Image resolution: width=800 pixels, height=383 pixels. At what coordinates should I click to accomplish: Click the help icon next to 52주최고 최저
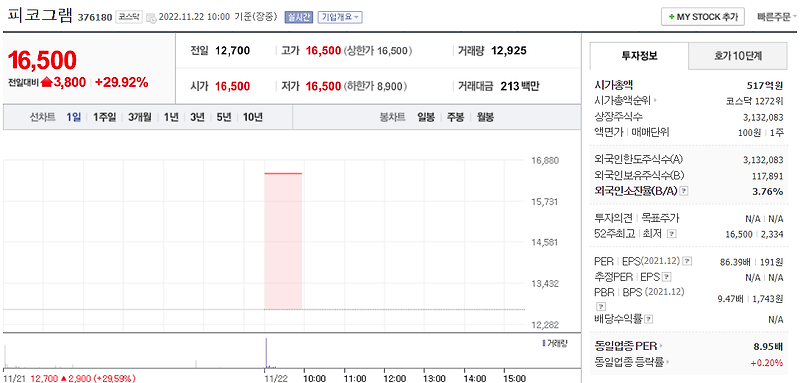click(x=671, y=234)
